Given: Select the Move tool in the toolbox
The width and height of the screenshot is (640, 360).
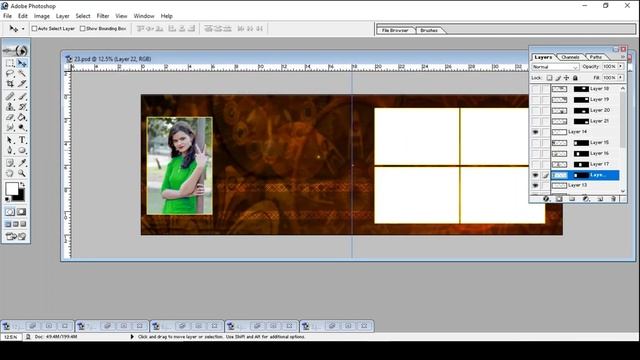Looking at the screenshot, I should tap(22, 63).
